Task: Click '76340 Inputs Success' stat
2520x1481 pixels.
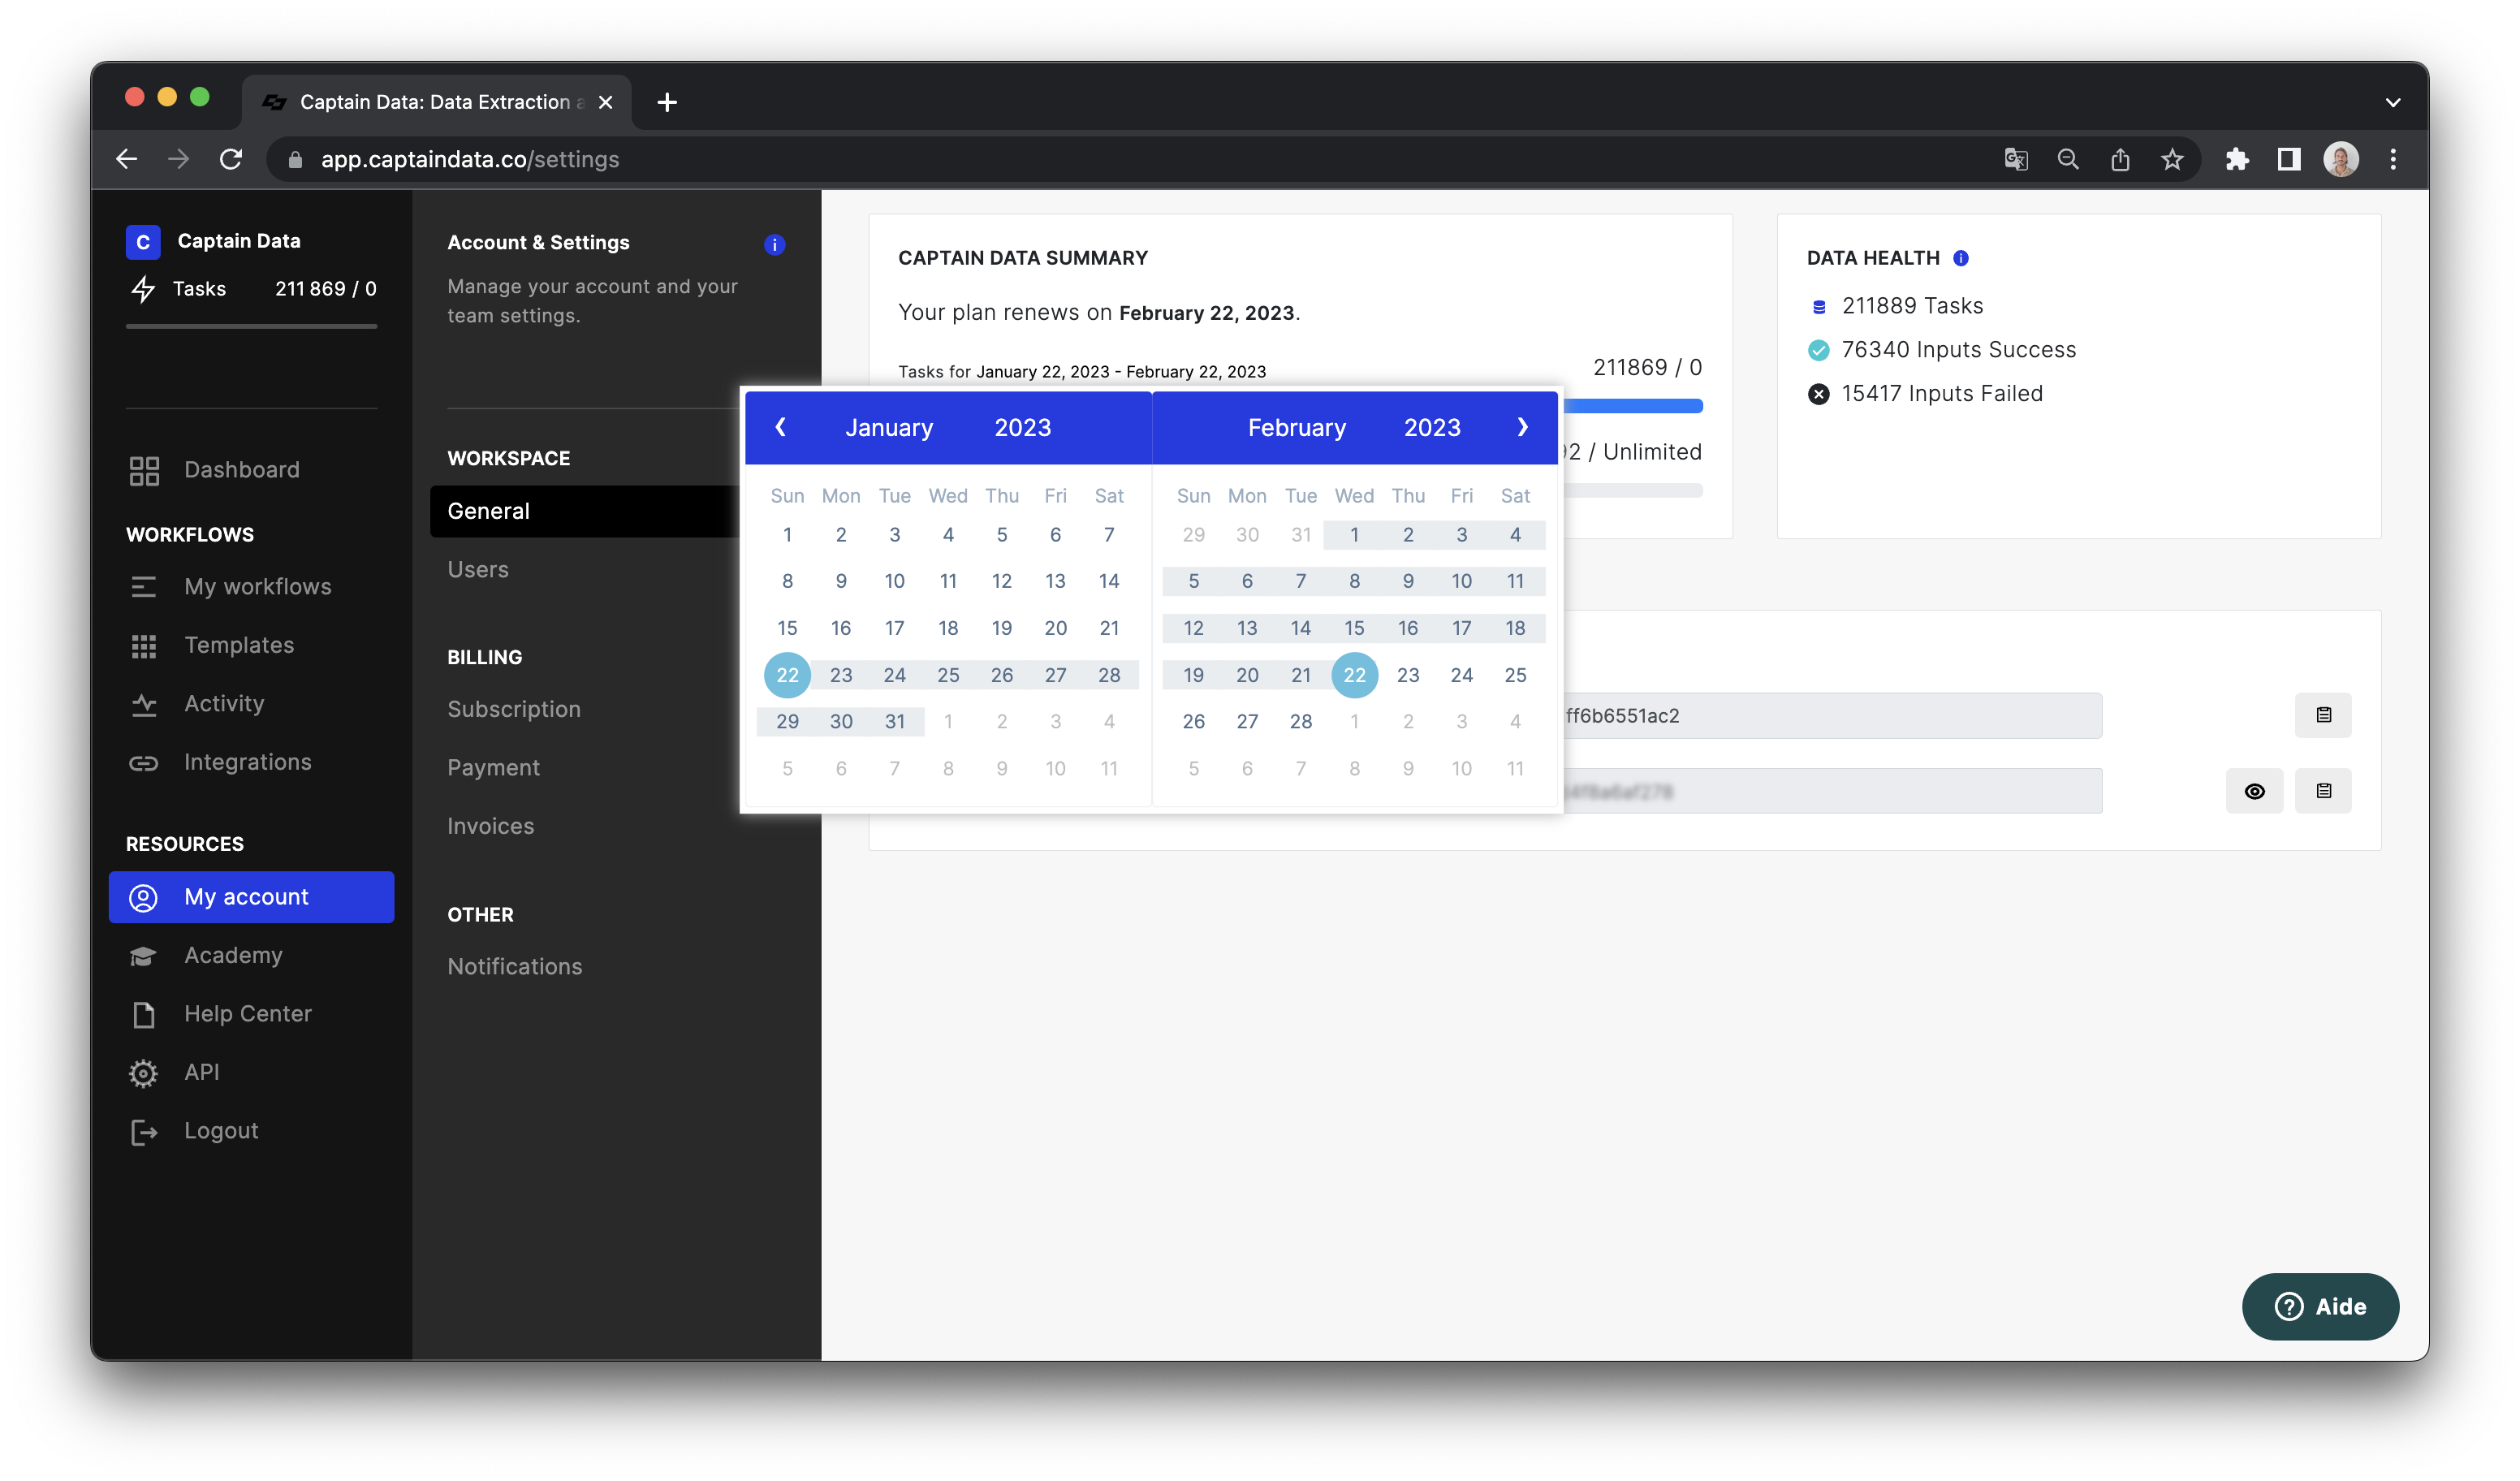Action: (1958, 350)
